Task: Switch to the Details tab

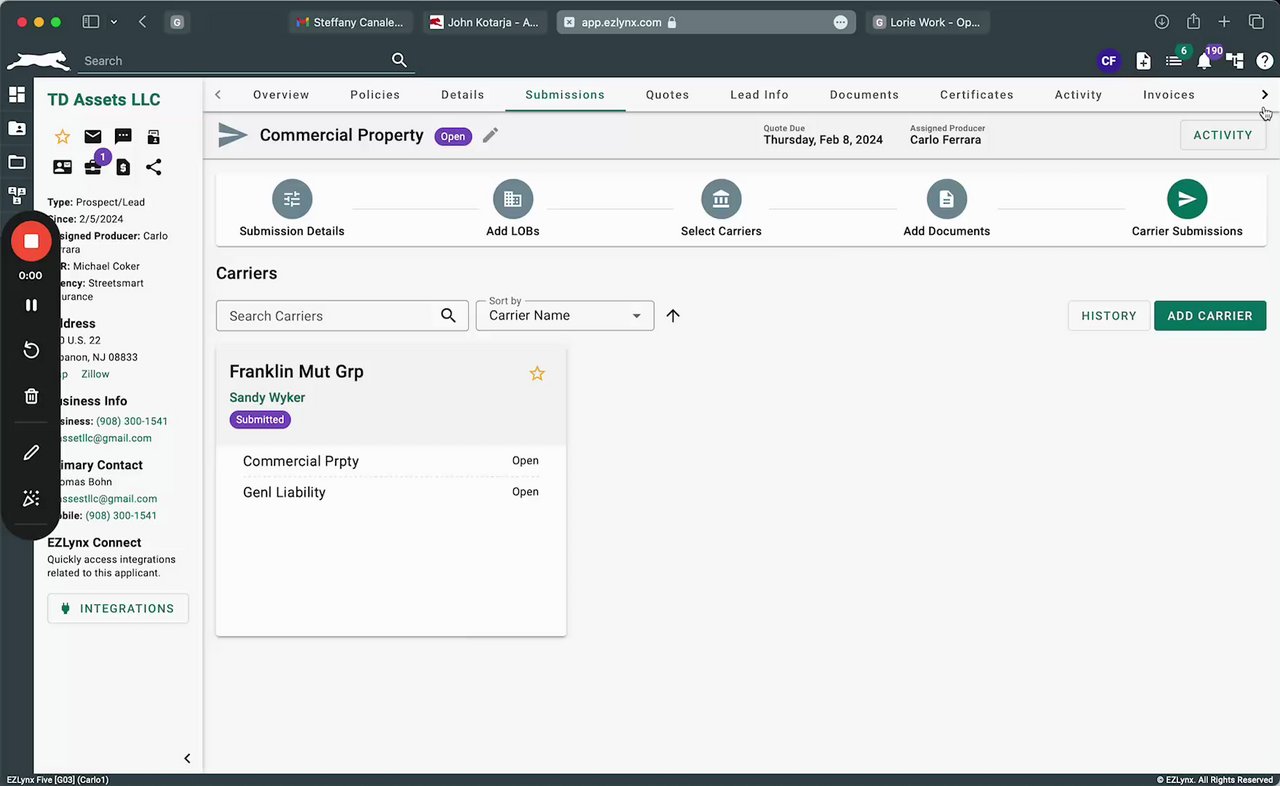Action: click(463, 95)
